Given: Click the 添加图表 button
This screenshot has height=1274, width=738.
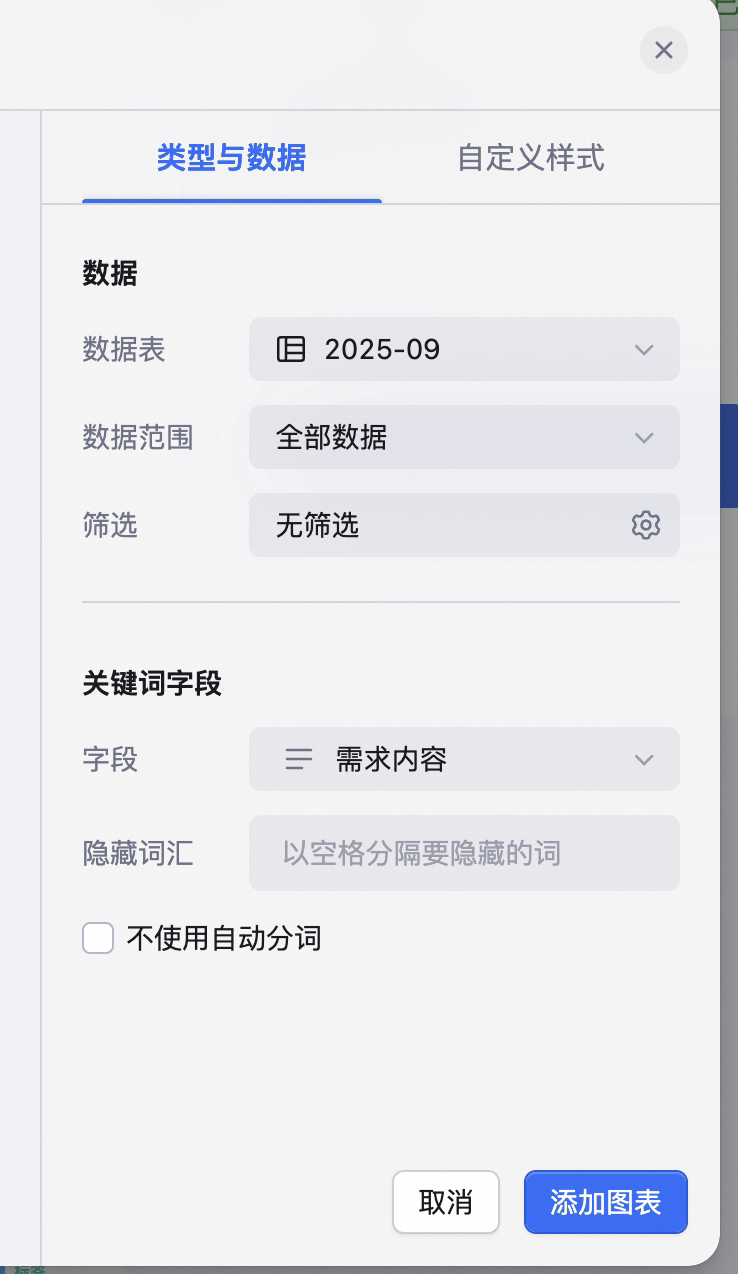Looking at the screenshot, I should [606, 1202].
